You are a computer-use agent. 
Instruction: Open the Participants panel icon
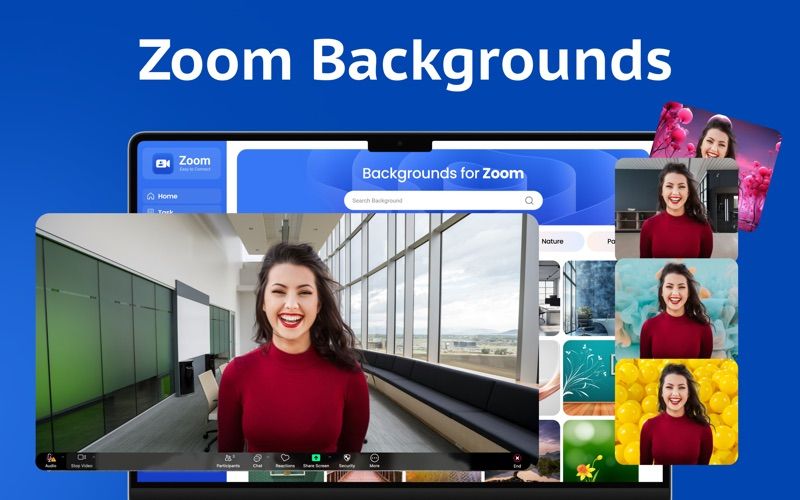(x=228, y=458)
